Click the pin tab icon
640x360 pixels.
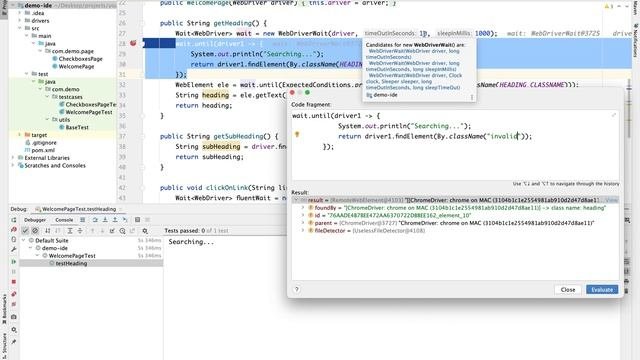(13, 342)
